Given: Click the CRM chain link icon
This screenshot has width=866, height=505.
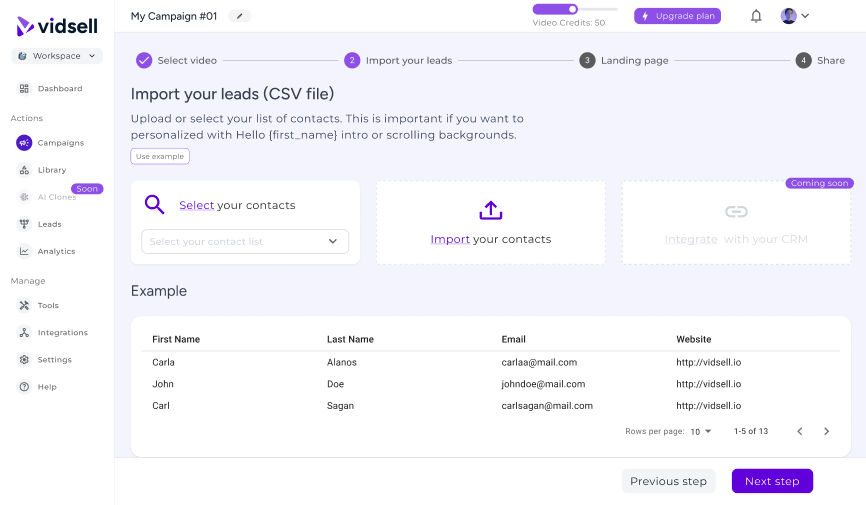Looking at the screenshot, I should click(x=736, y=212).
